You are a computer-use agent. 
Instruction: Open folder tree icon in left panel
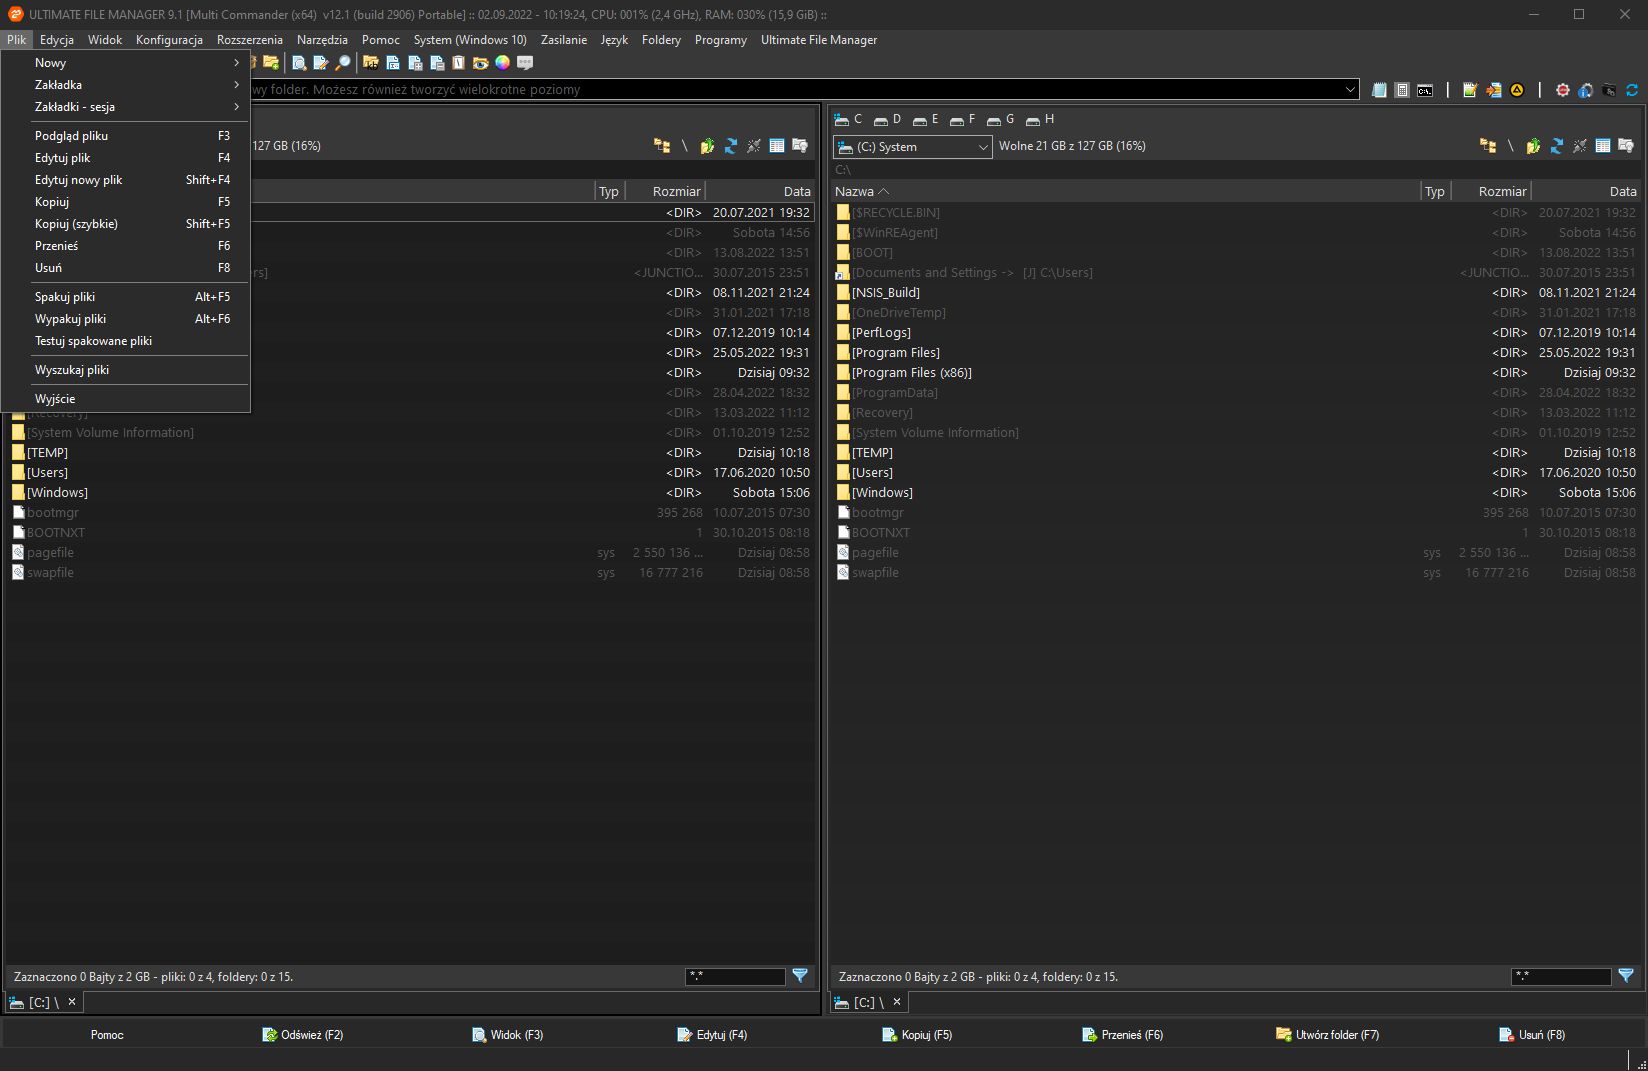click(662, 146)
